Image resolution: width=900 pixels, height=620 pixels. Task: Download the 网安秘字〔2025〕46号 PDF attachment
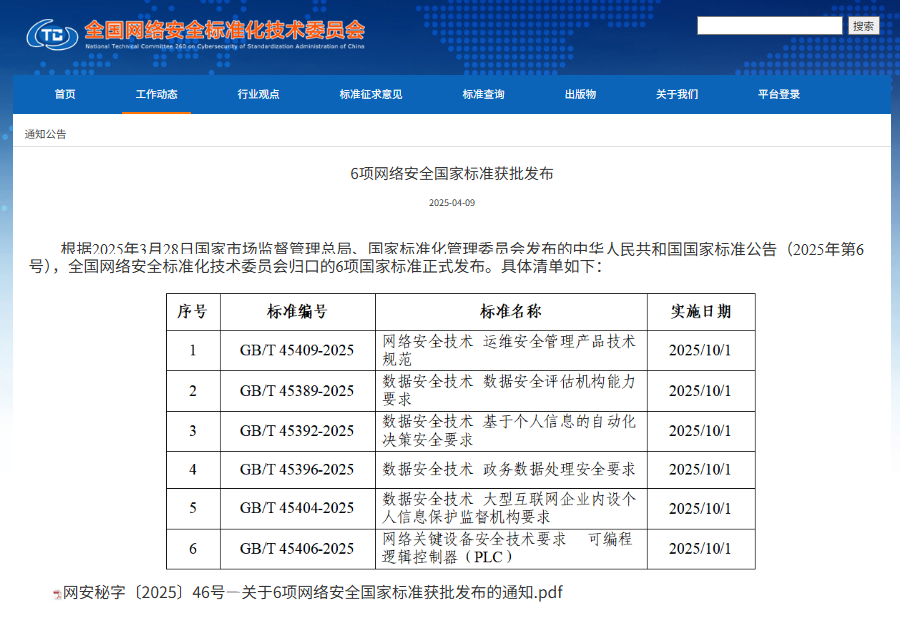[x=313, y=593]
